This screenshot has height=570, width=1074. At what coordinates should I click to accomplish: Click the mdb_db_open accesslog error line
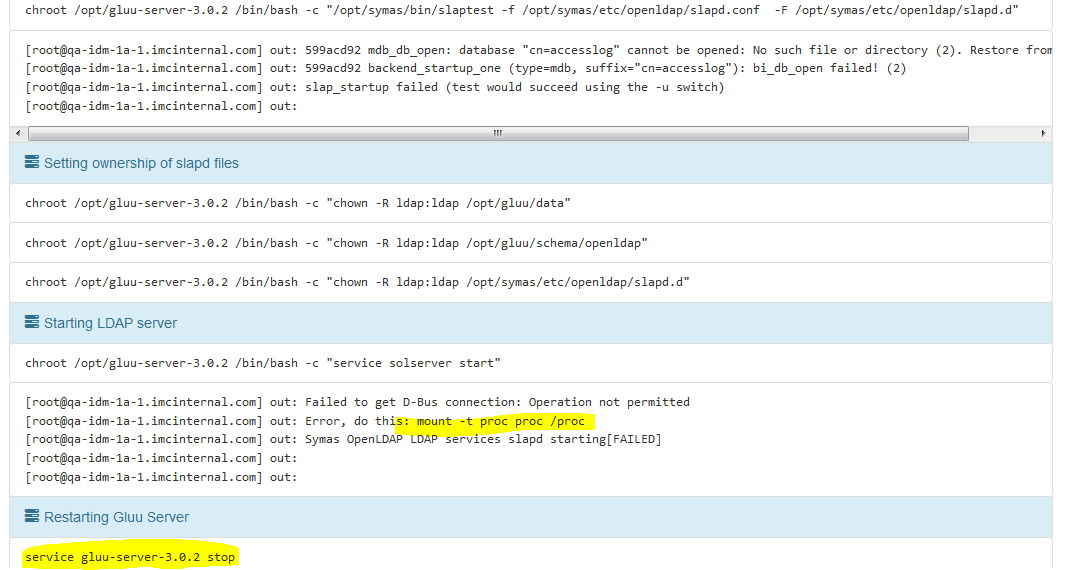[538, 51]
